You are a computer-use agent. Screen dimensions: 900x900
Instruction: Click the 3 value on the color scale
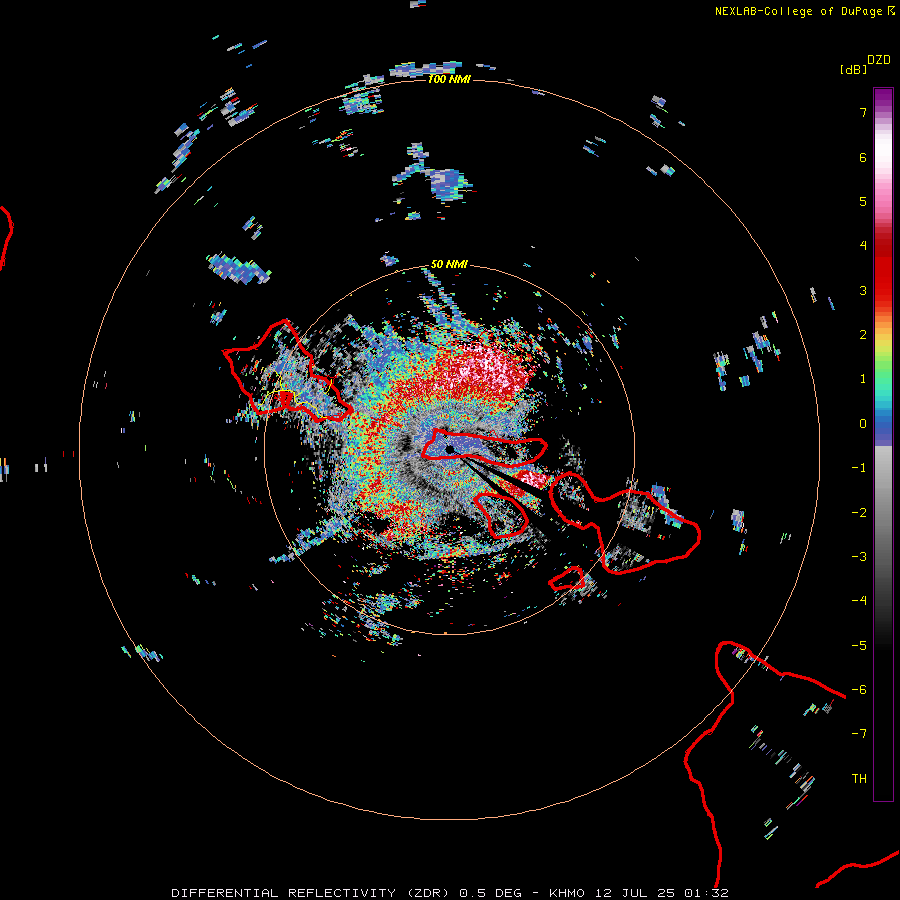[863, 290]
